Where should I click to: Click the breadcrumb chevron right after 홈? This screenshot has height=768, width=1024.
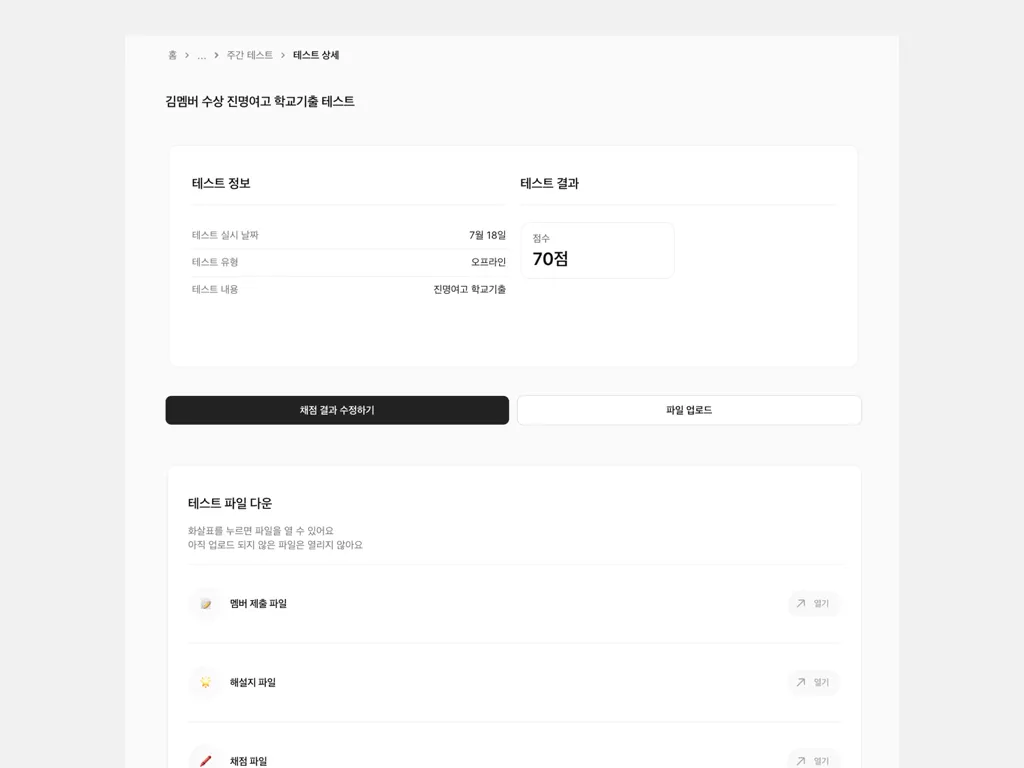[187, 55]
